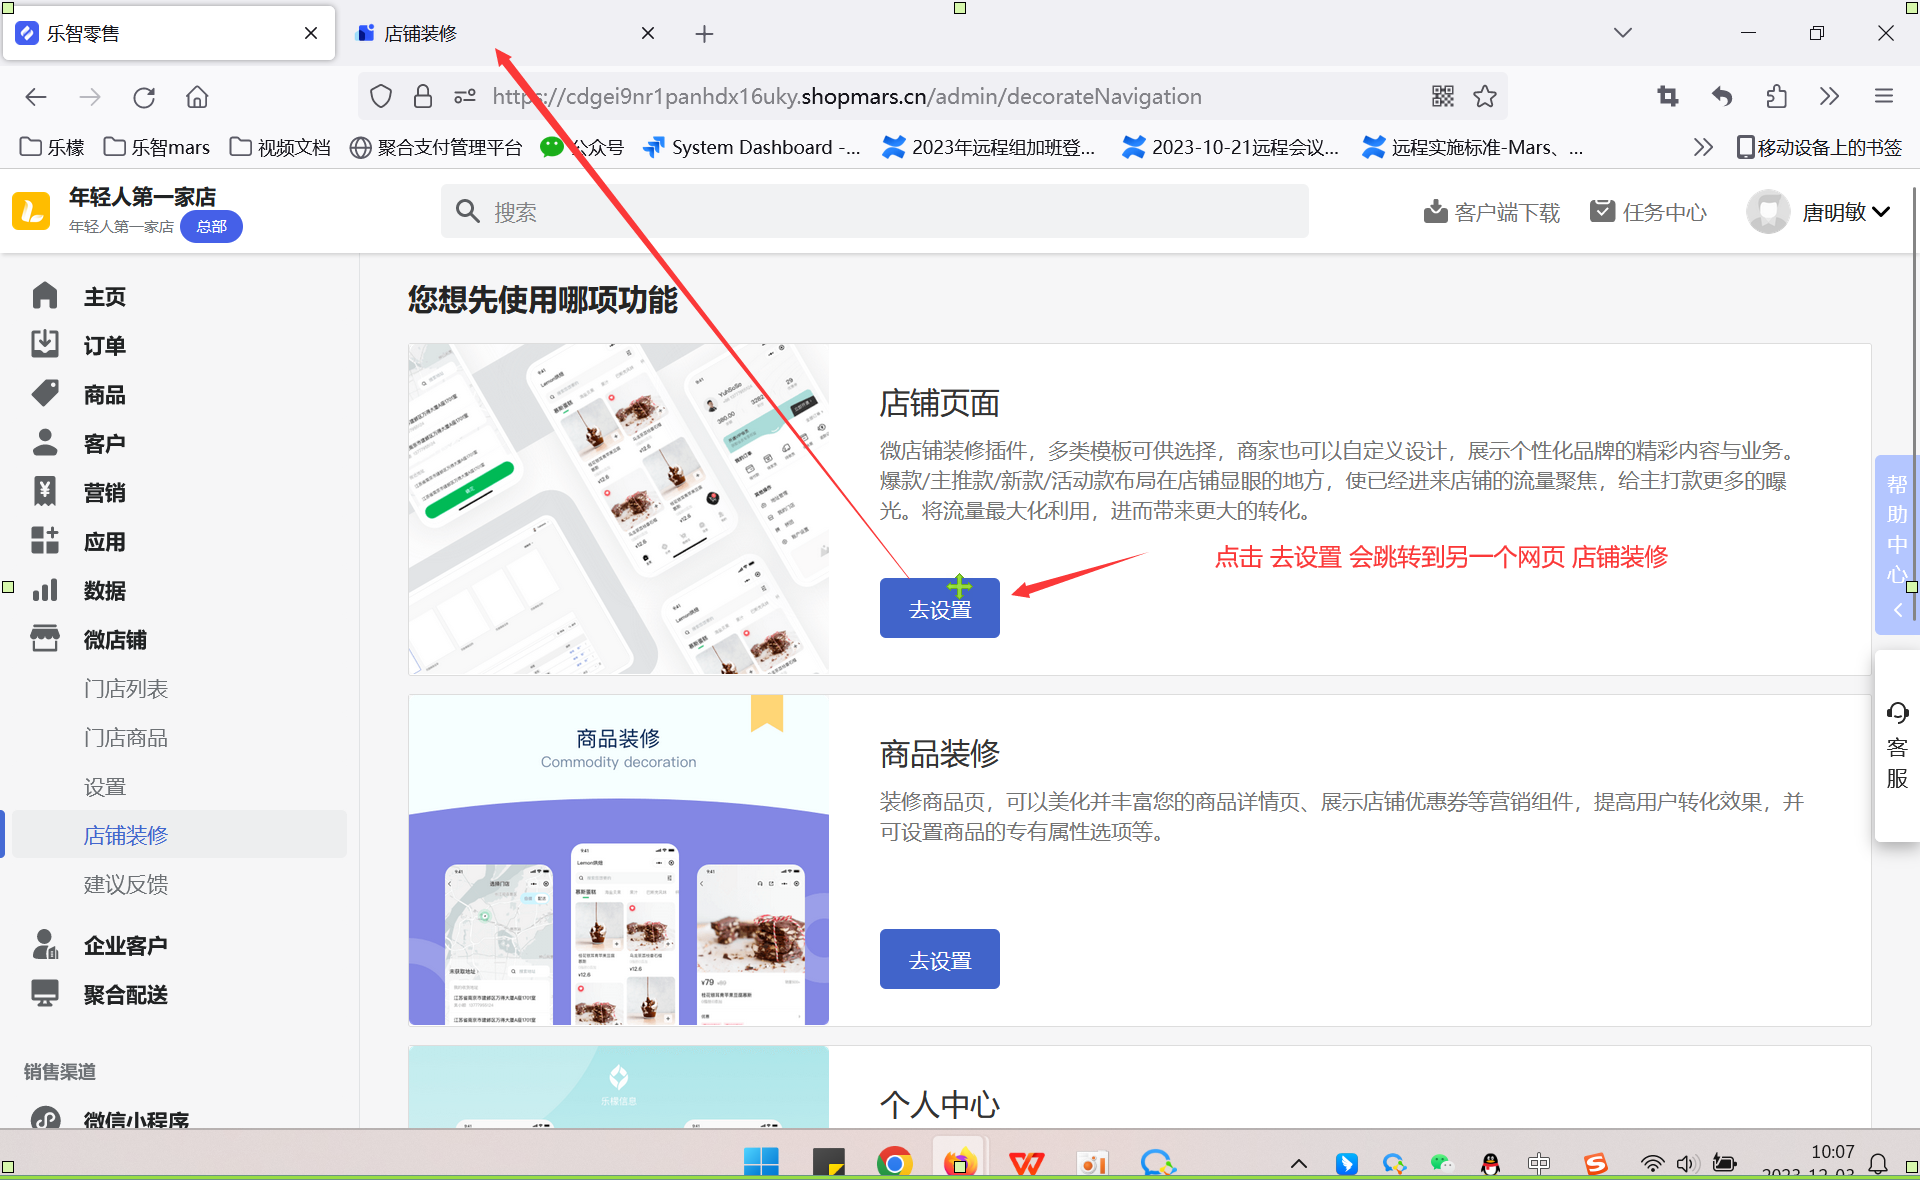This screenshot has width=1920, height=1180.
Task: Click the address bar URL
Action: pyautogui.click(x=847, y=96)
